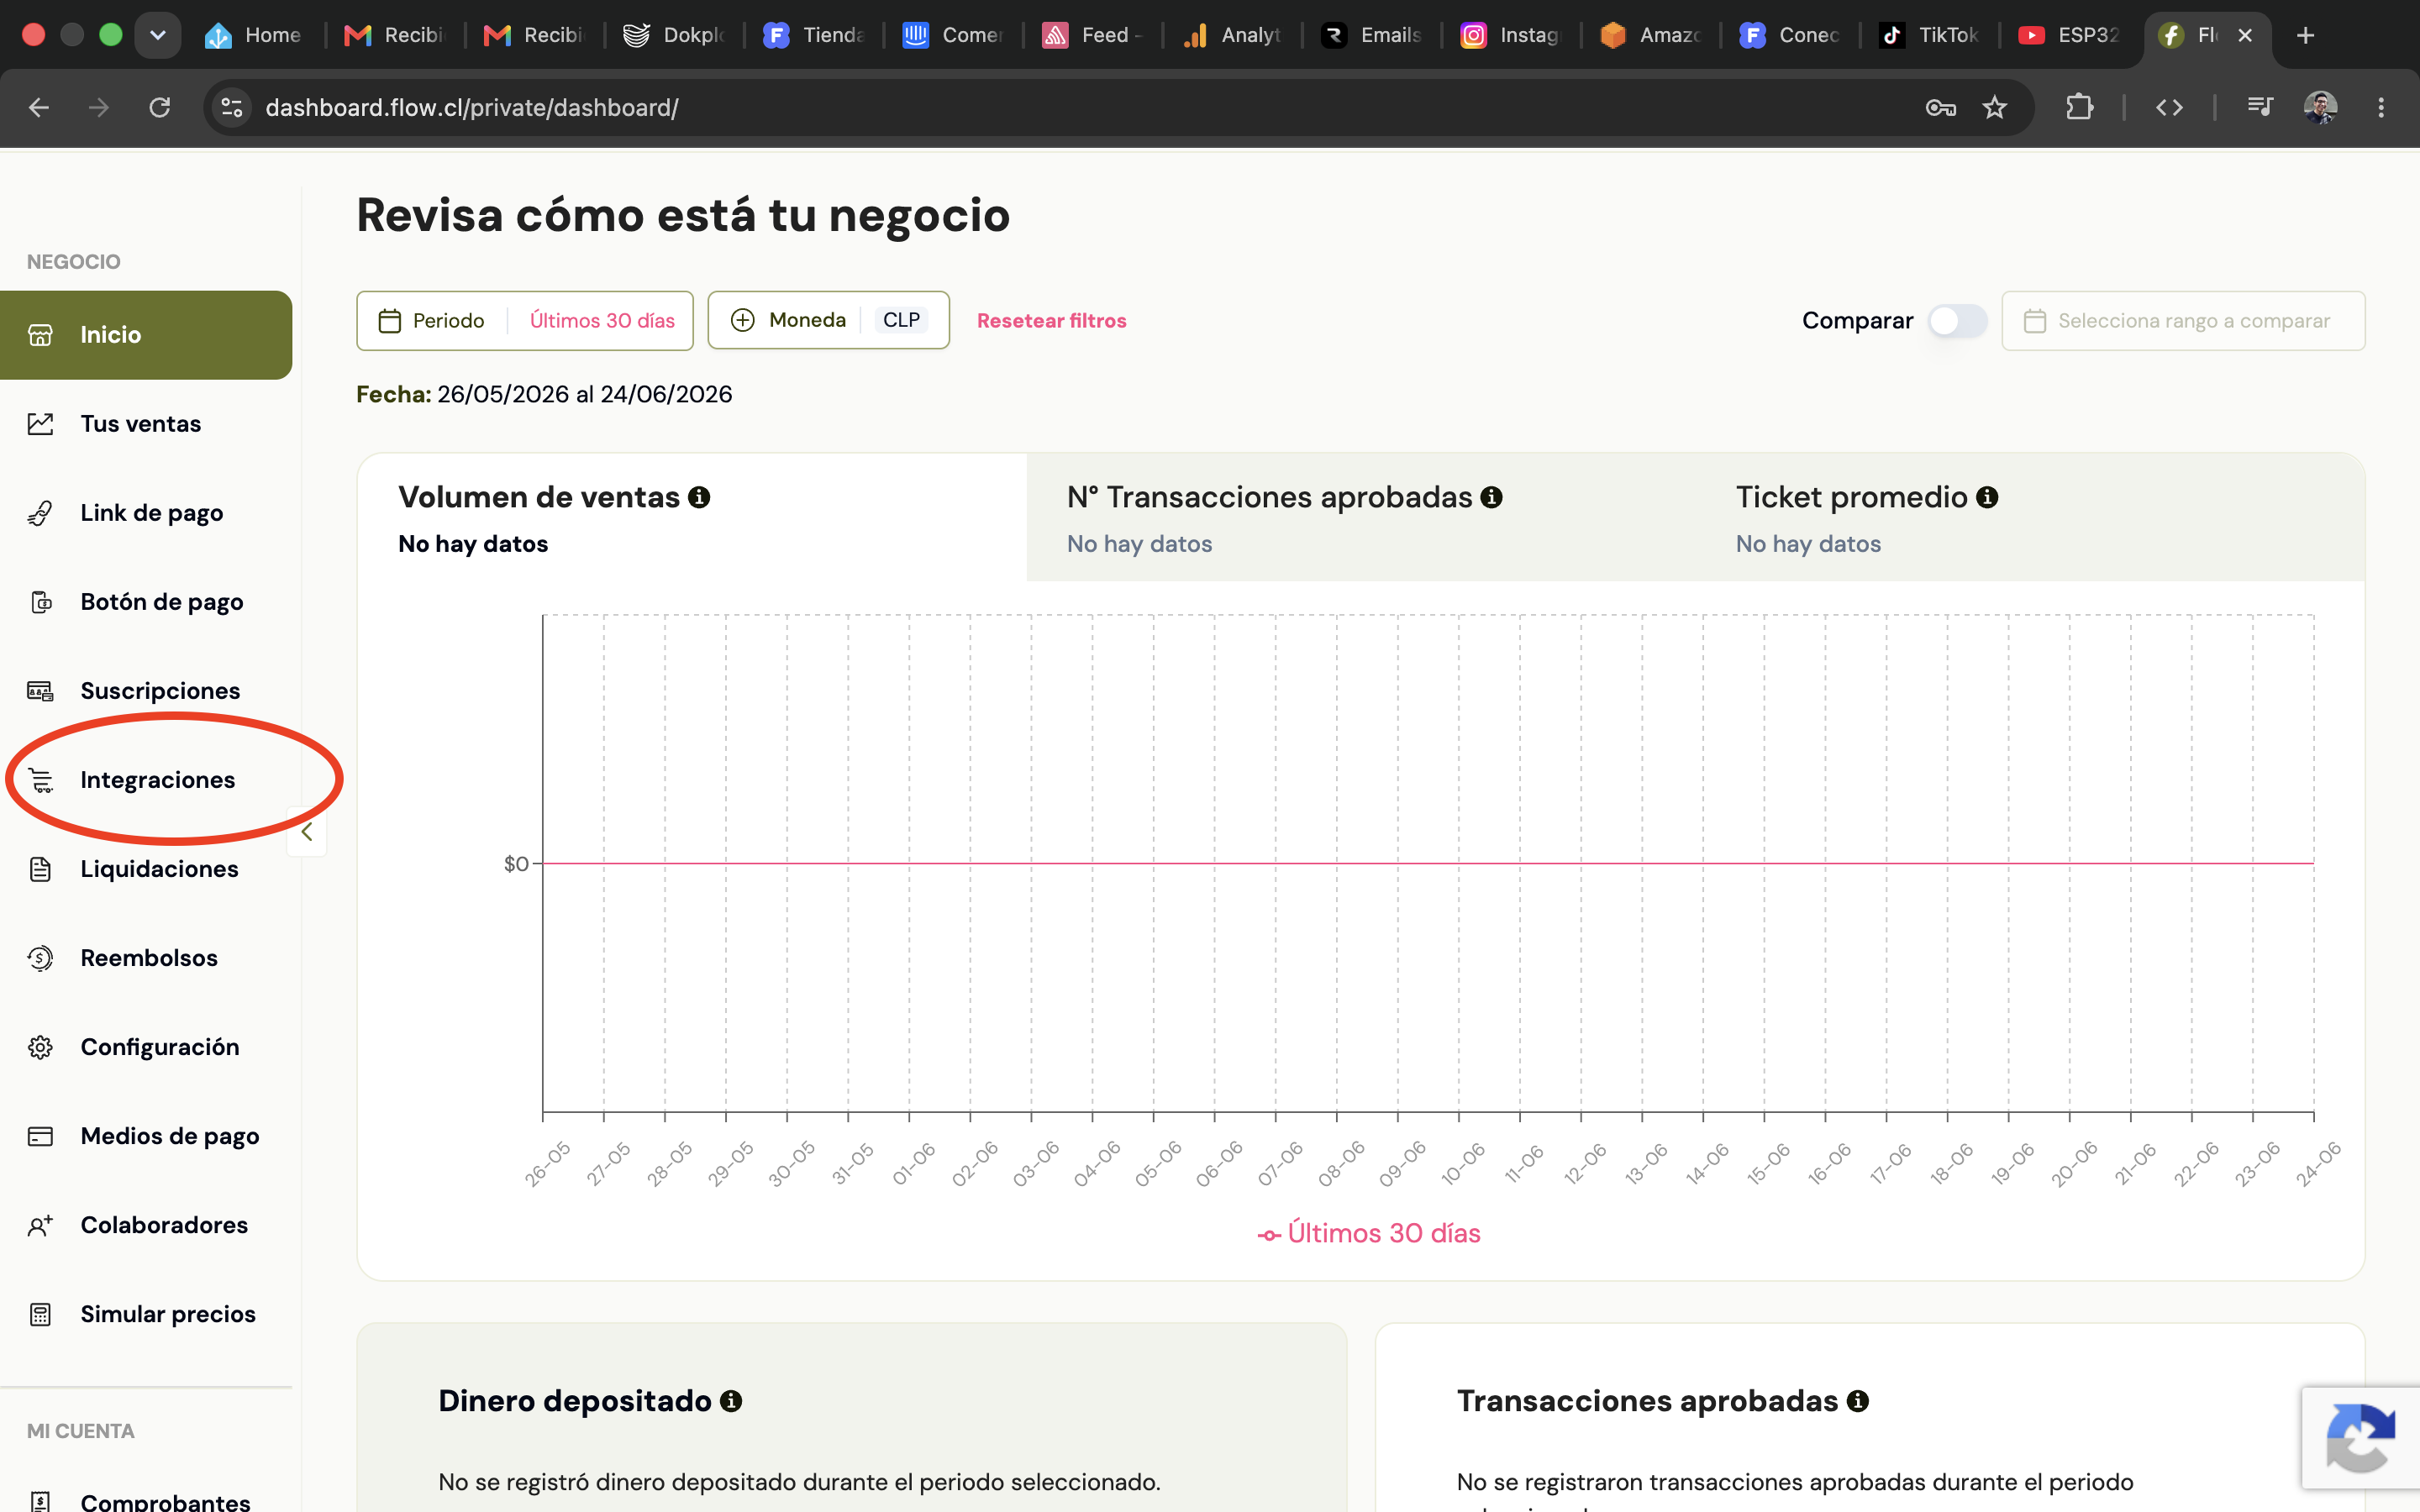
Task: Click info icon next to Ticket promedio
Action: [x=1987, y=497]
